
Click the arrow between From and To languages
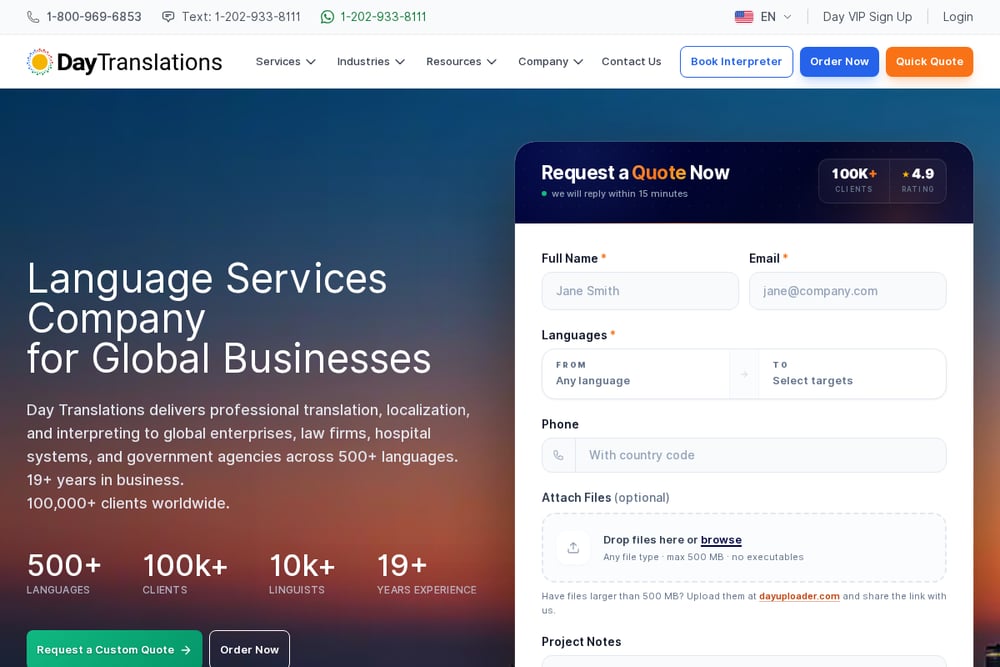click(x=744, y=374)
